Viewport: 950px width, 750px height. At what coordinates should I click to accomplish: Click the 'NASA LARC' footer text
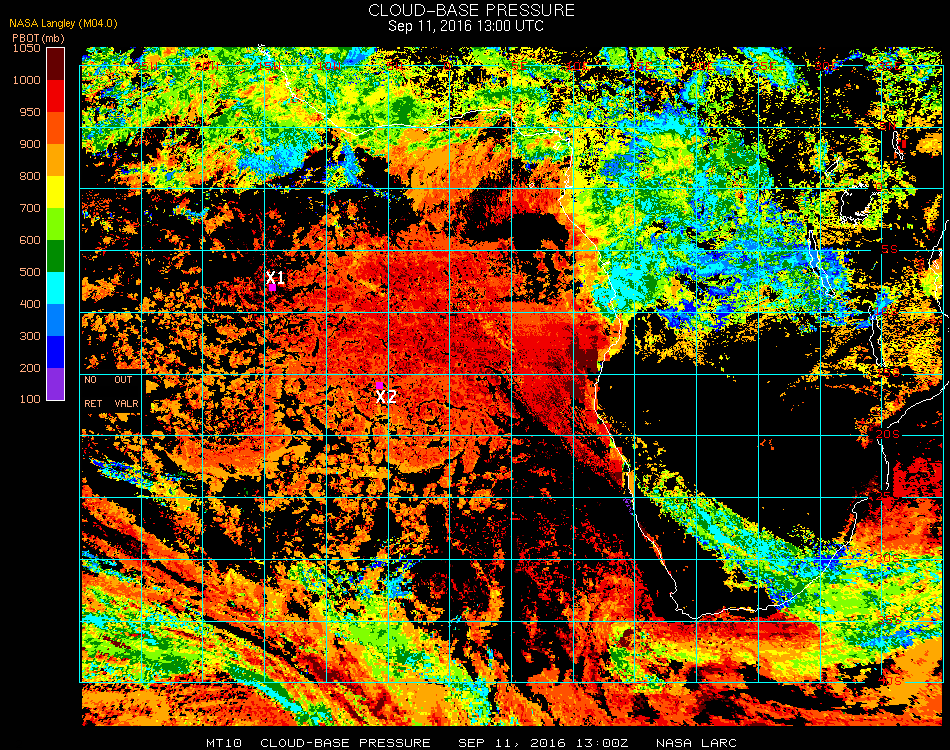696,743
